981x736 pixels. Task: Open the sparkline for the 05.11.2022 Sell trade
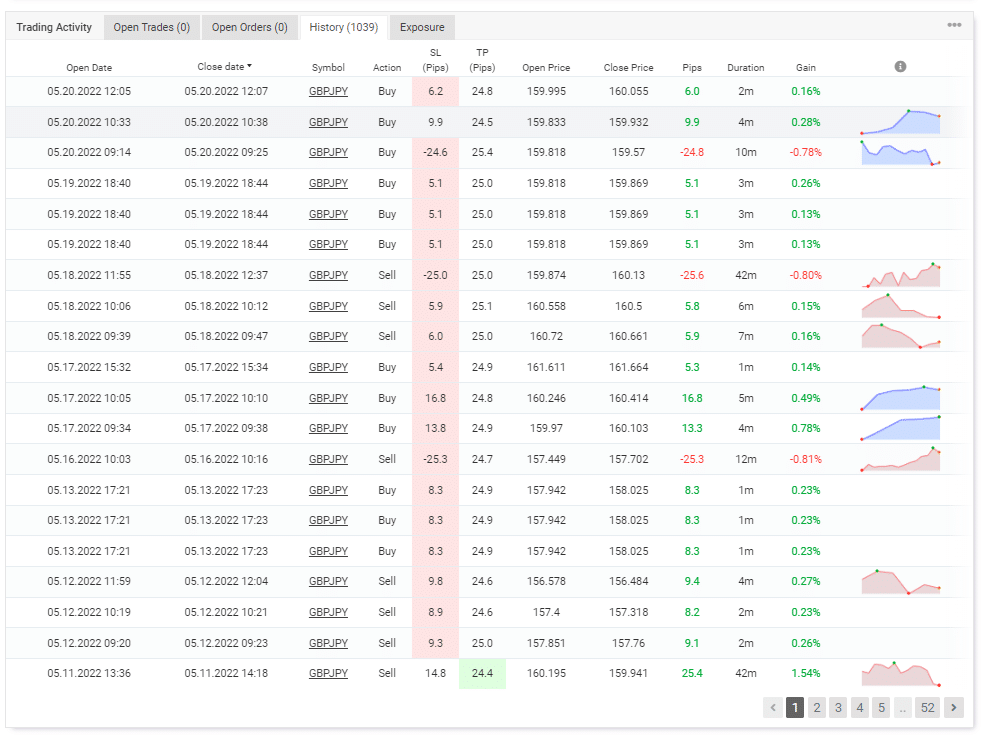[x=900, y=673]
